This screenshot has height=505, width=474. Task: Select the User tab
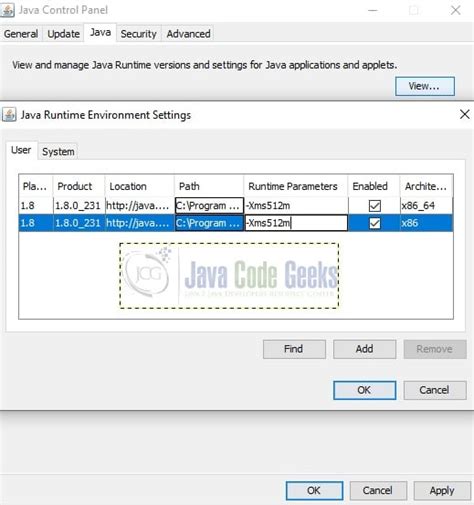(21, 150)
